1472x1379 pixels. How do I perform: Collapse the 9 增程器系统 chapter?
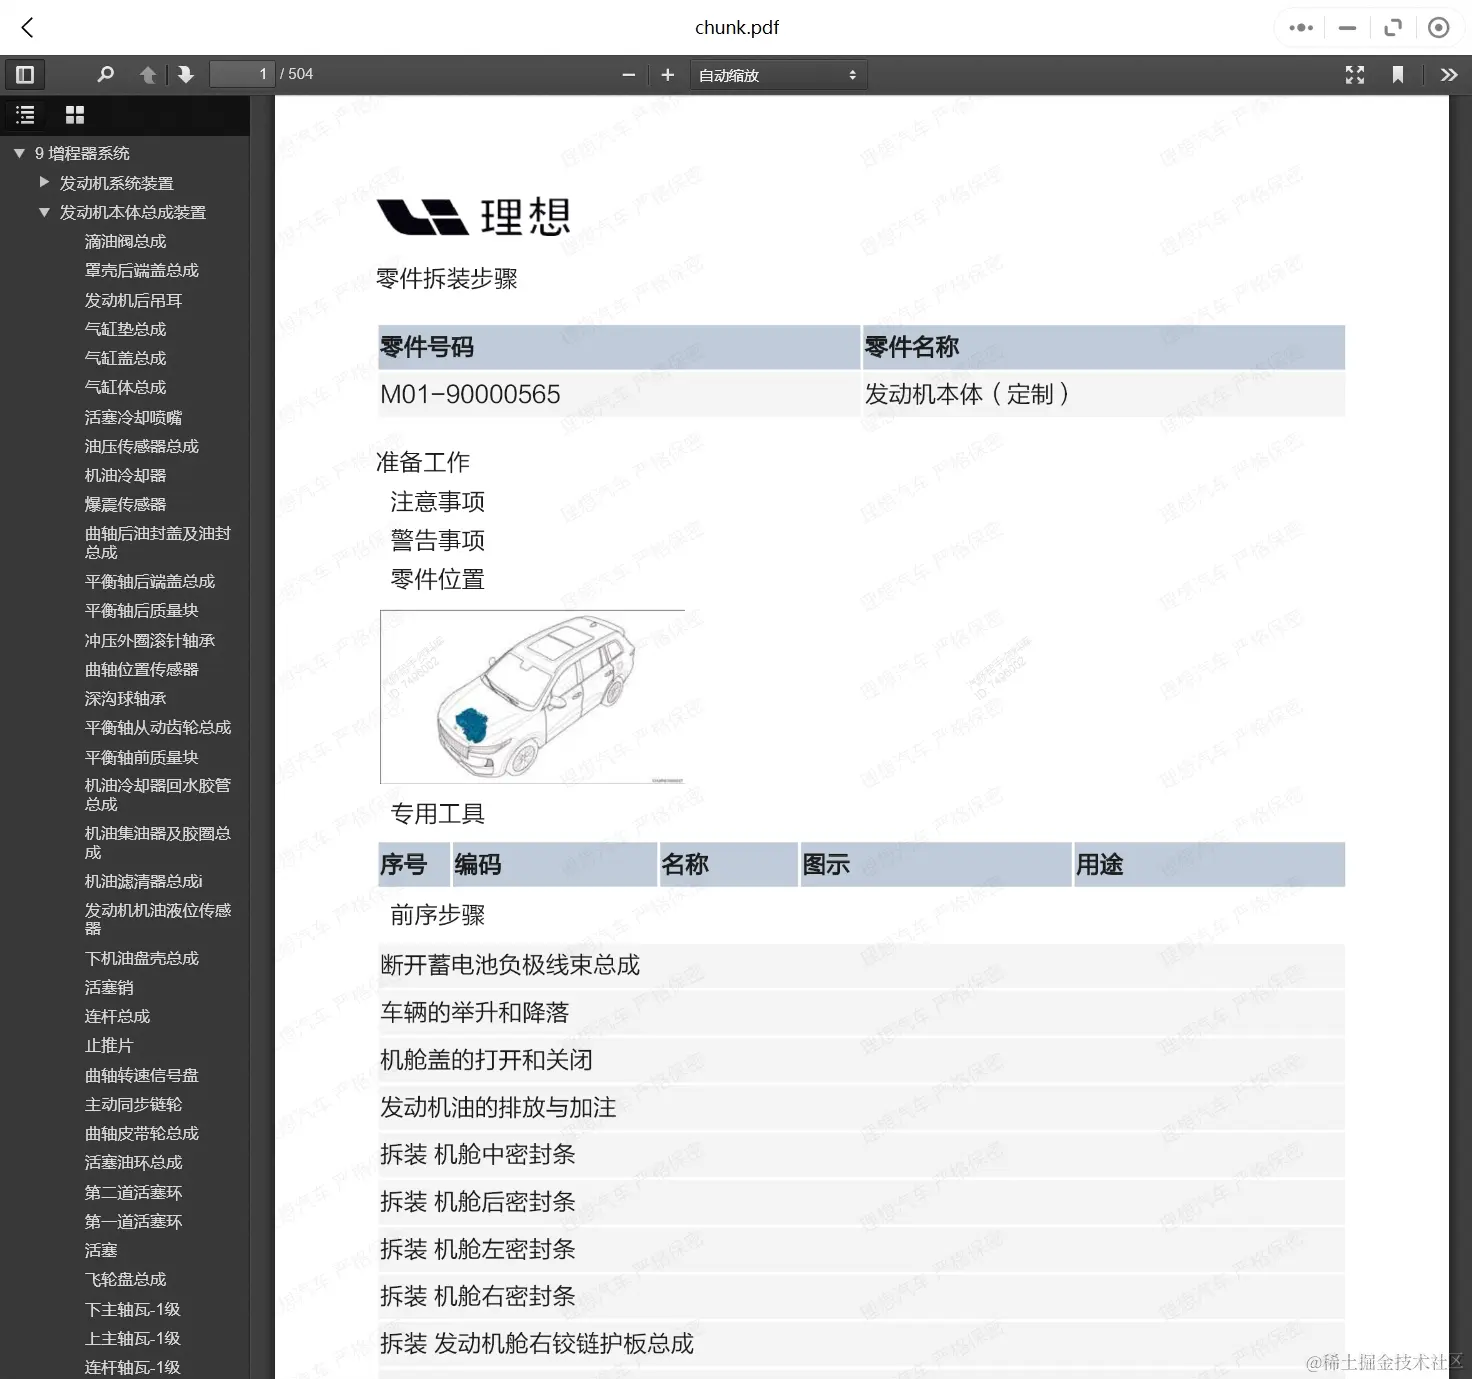click(17, 152)
